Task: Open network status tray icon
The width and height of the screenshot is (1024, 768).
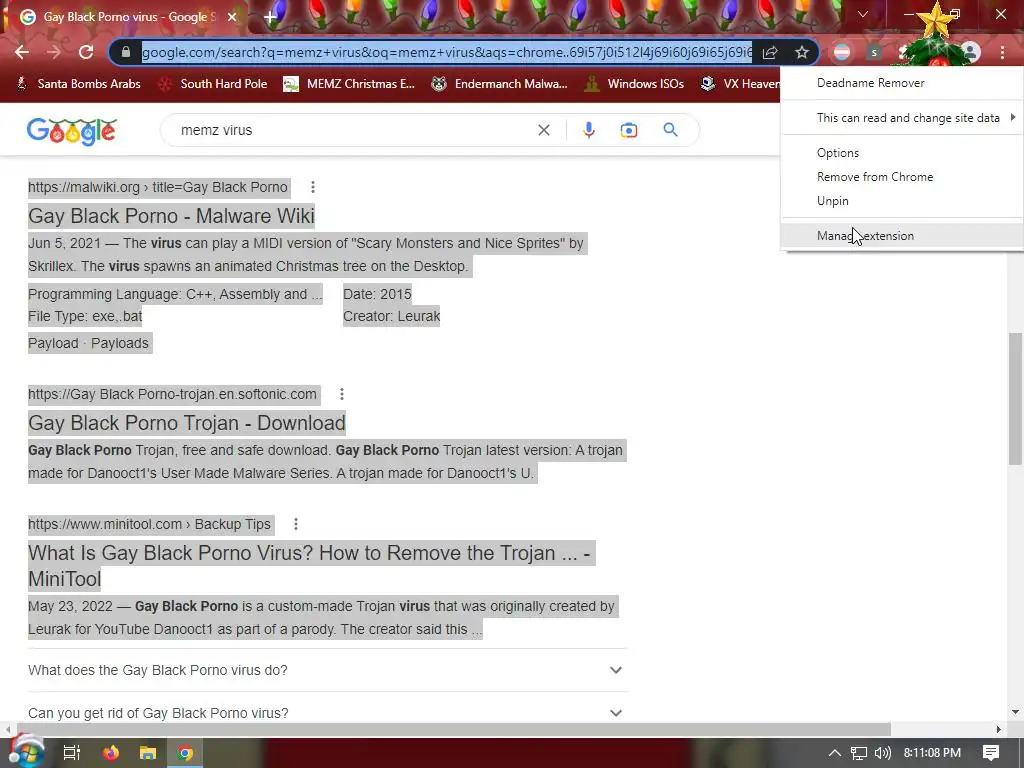Action: pyautogui.click(x=859, y=753)
